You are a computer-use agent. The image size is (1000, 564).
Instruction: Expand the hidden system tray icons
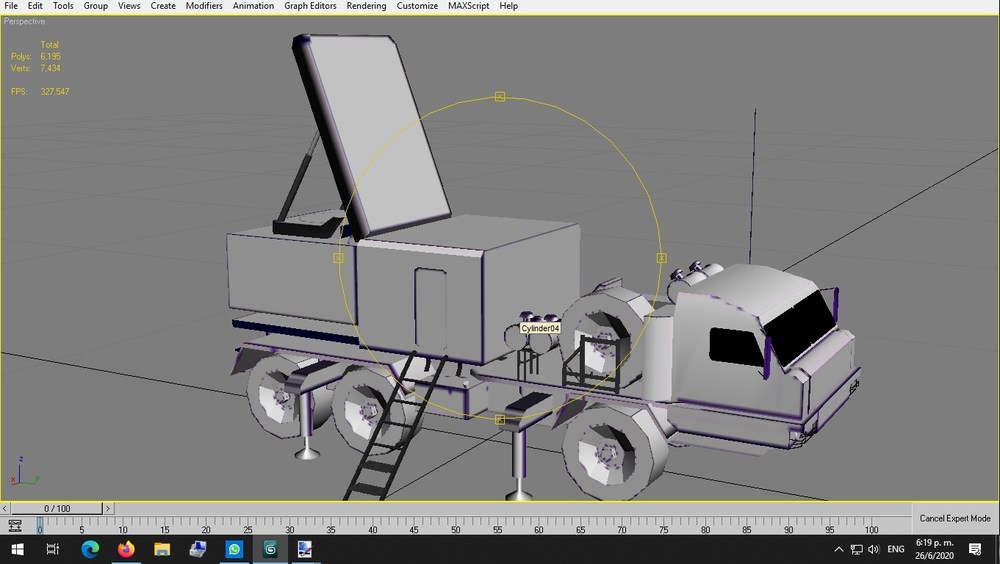tap(839, 549)
